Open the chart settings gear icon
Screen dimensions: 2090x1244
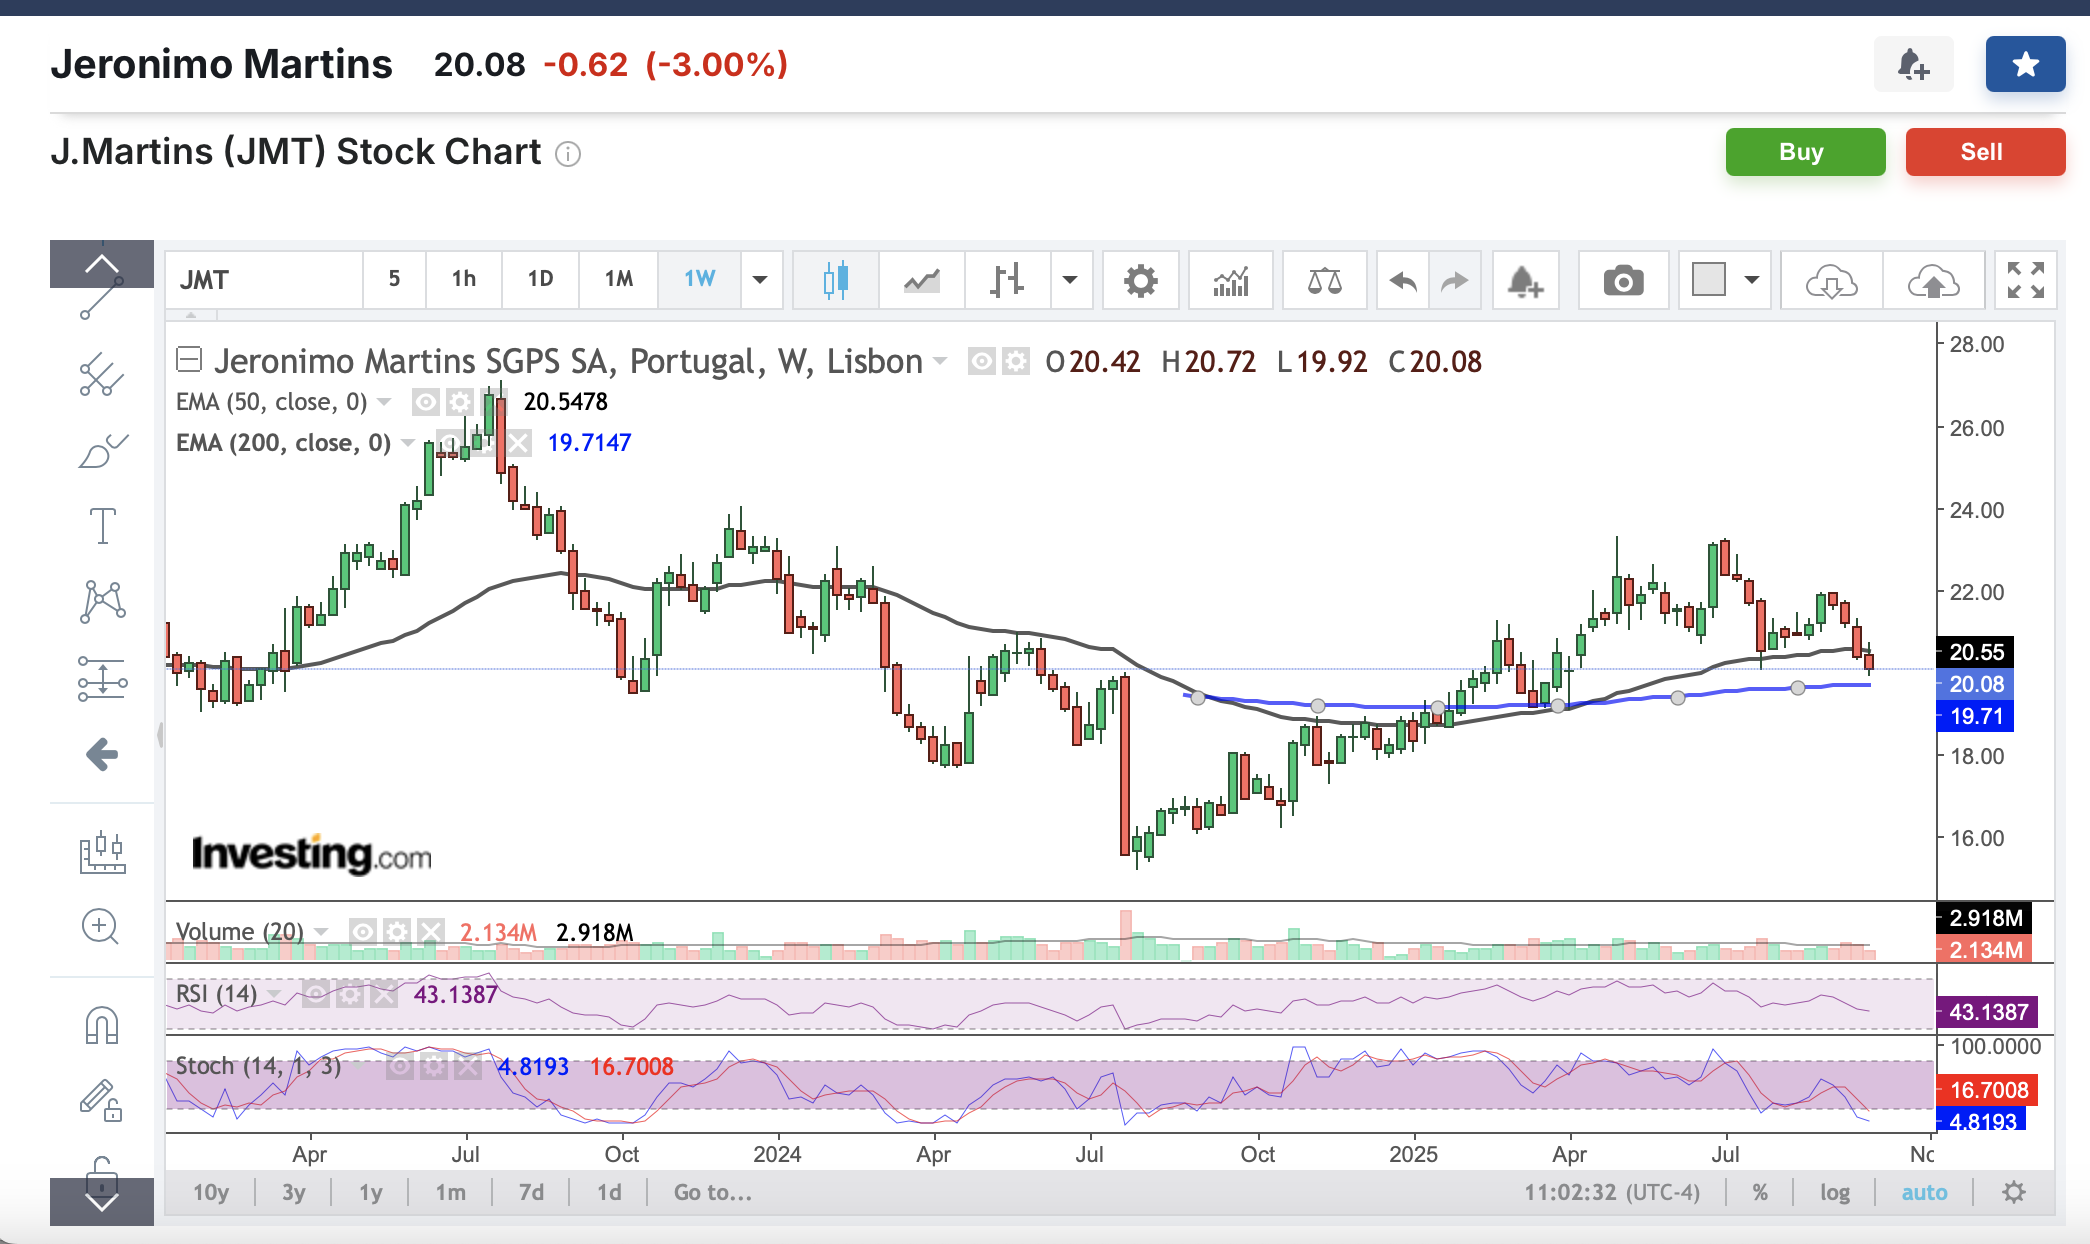1140,281
